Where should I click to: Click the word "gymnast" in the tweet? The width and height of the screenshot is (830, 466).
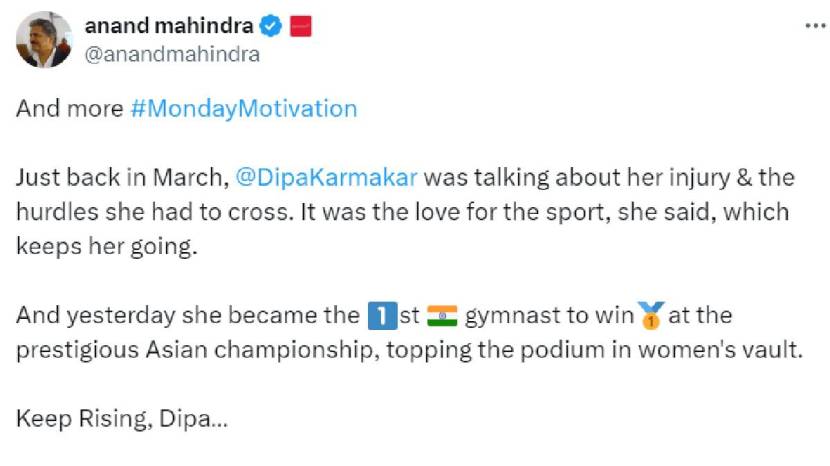[x=508, y=316]
